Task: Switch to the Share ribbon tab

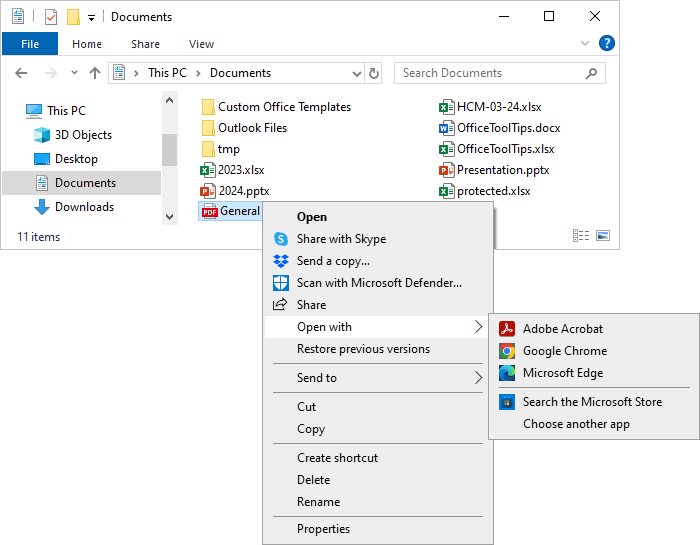Action: tap(146, 44)
